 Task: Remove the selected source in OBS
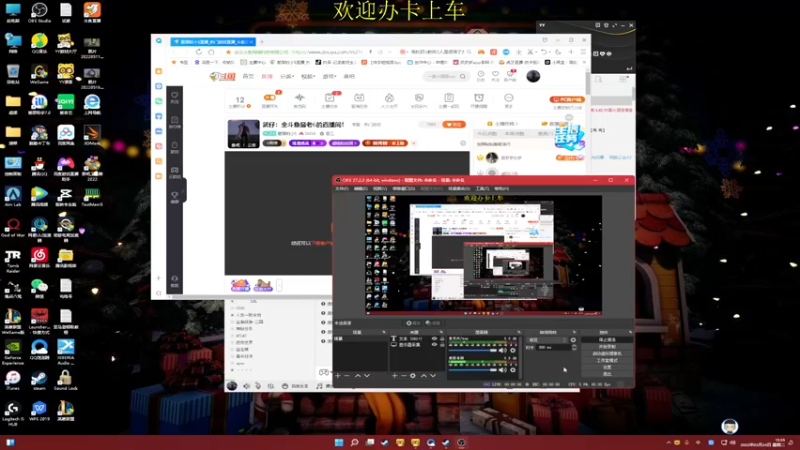pos(404,376)
